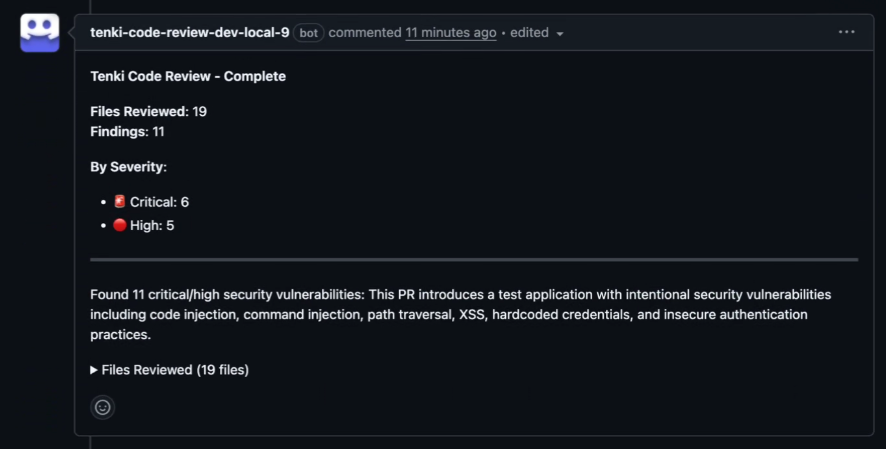Click the siren emoji beside Critical

119,202
